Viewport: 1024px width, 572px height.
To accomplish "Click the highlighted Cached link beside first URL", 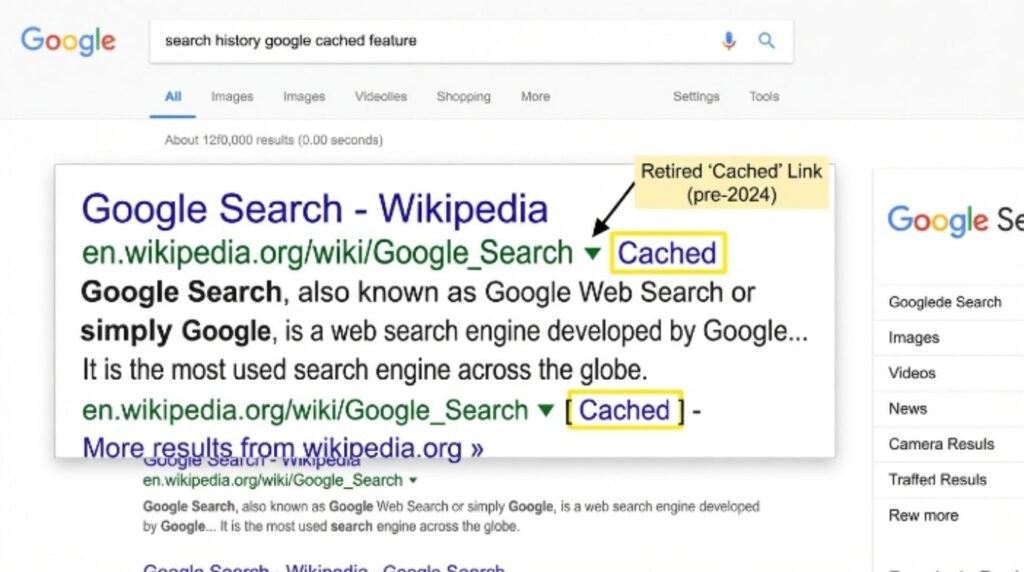I will [x=667, y=253].
